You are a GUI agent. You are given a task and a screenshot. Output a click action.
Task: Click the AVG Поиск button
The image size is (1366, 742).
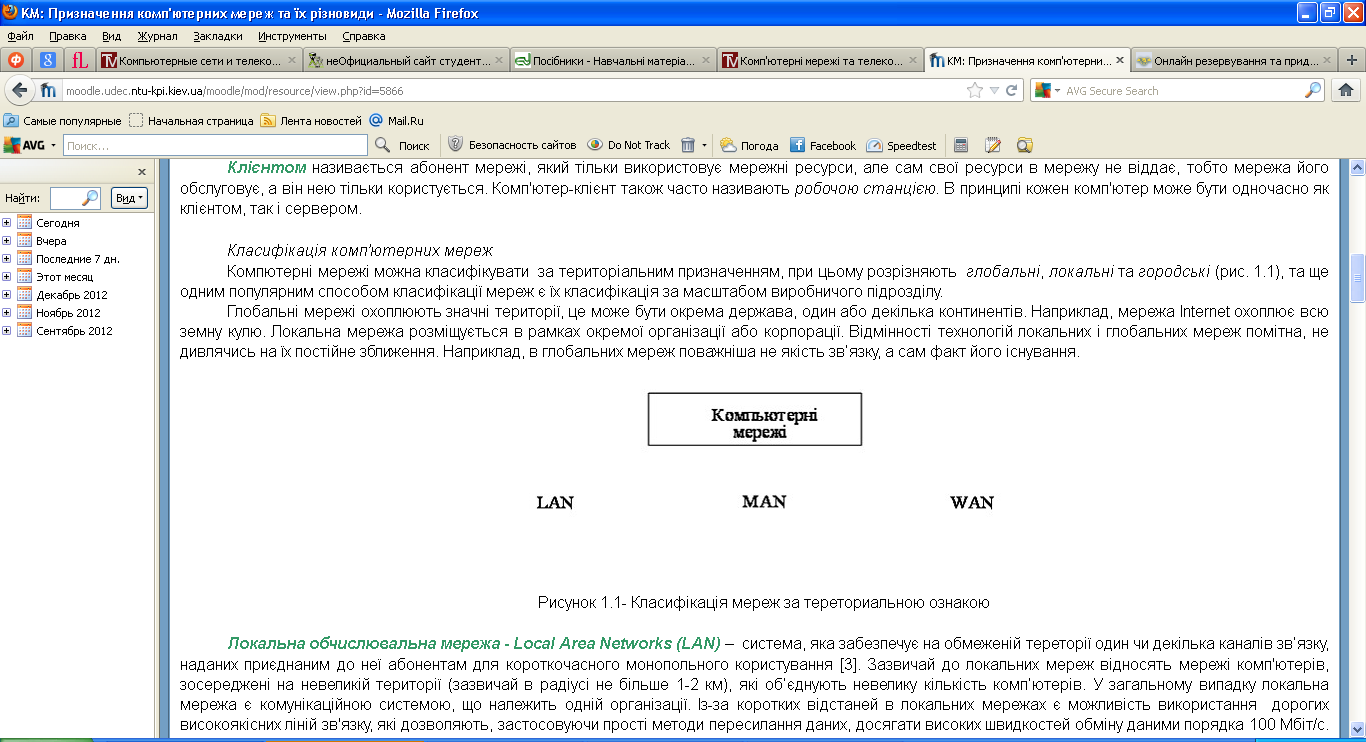413,145
